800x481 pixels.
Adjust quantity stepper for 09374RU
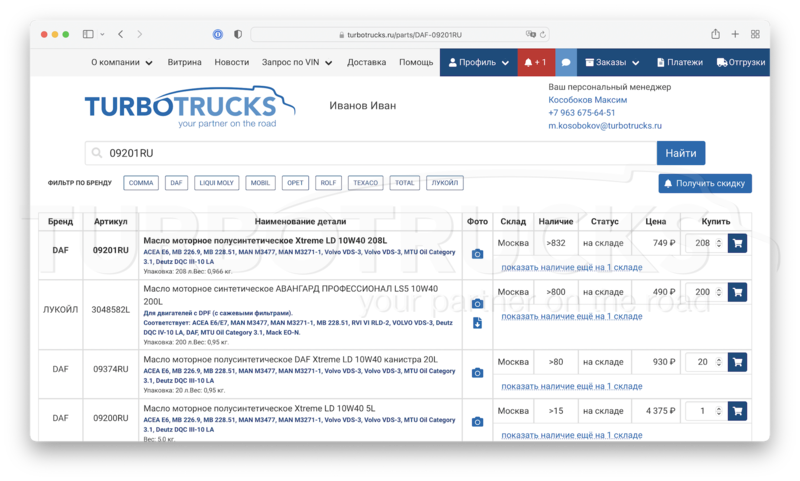(718, 362)
